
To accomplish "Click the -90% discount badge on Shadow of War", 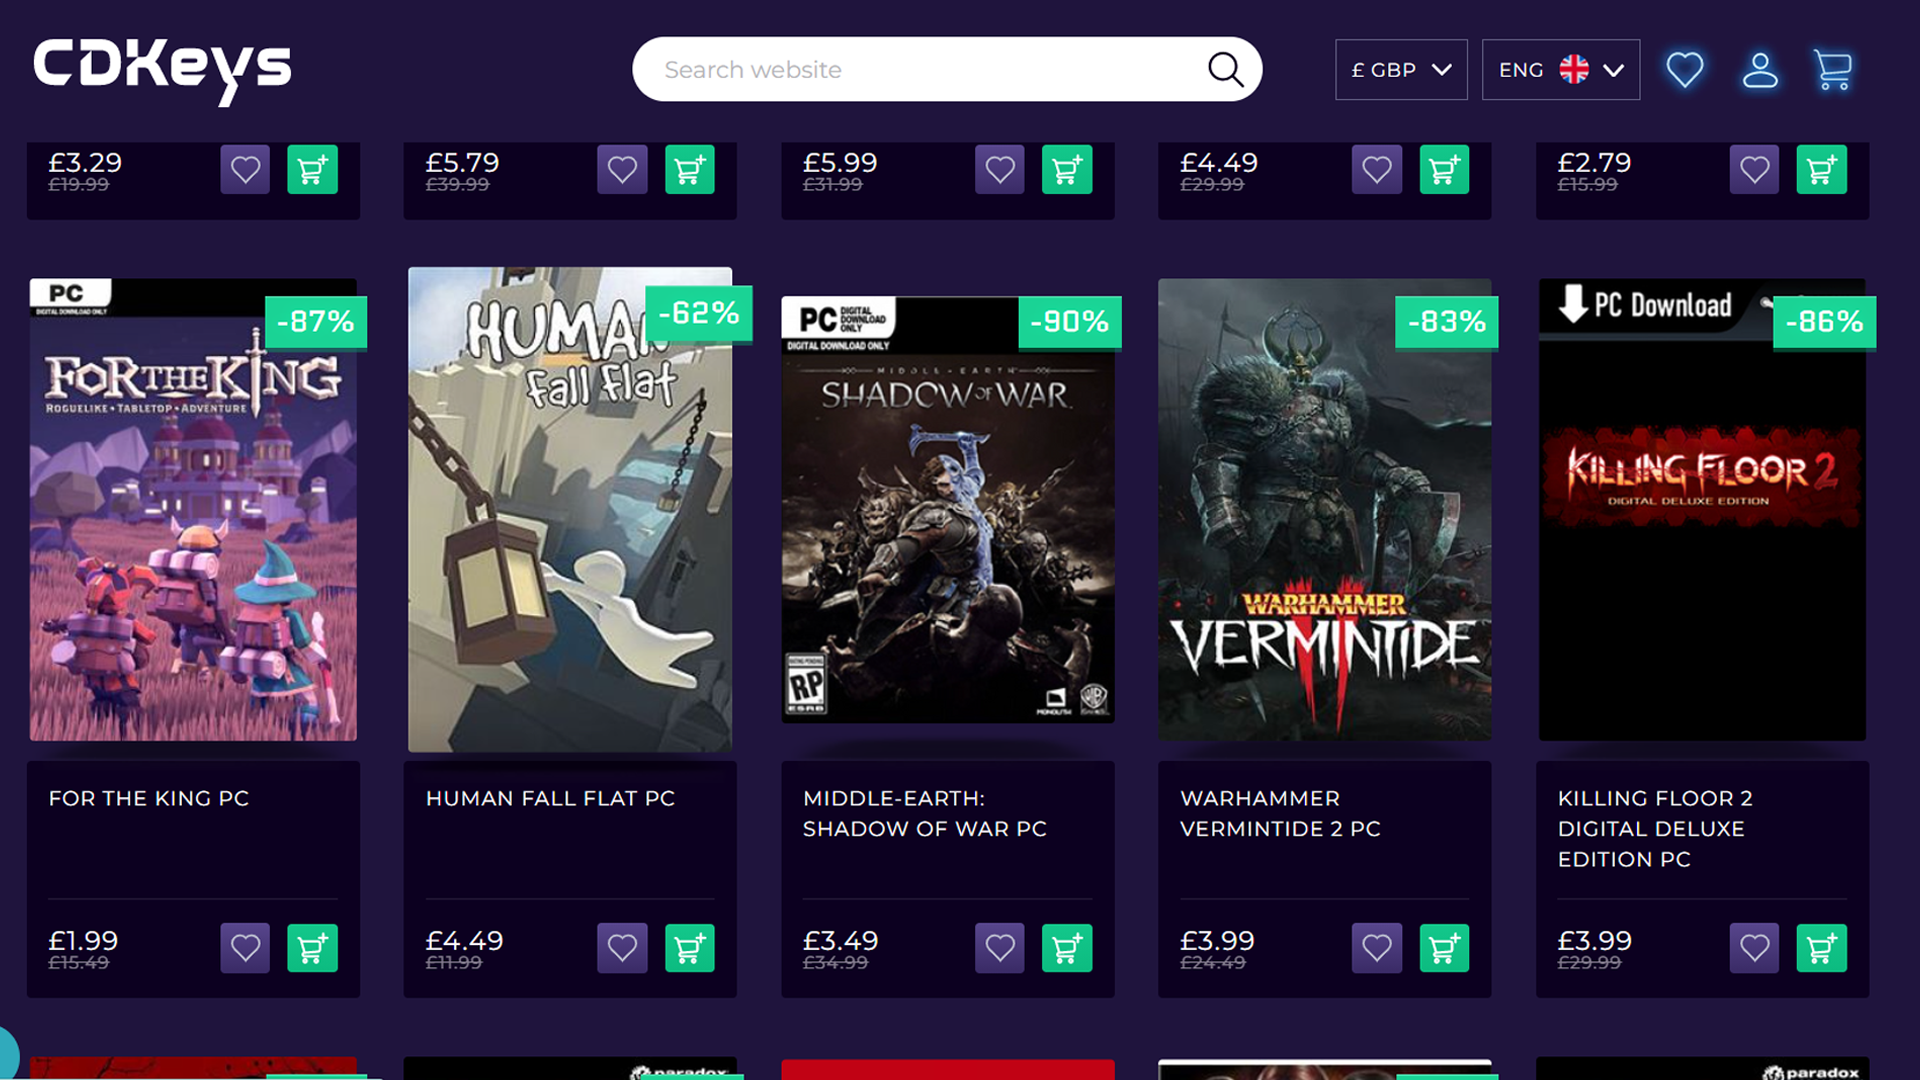I will [1069, 320].
